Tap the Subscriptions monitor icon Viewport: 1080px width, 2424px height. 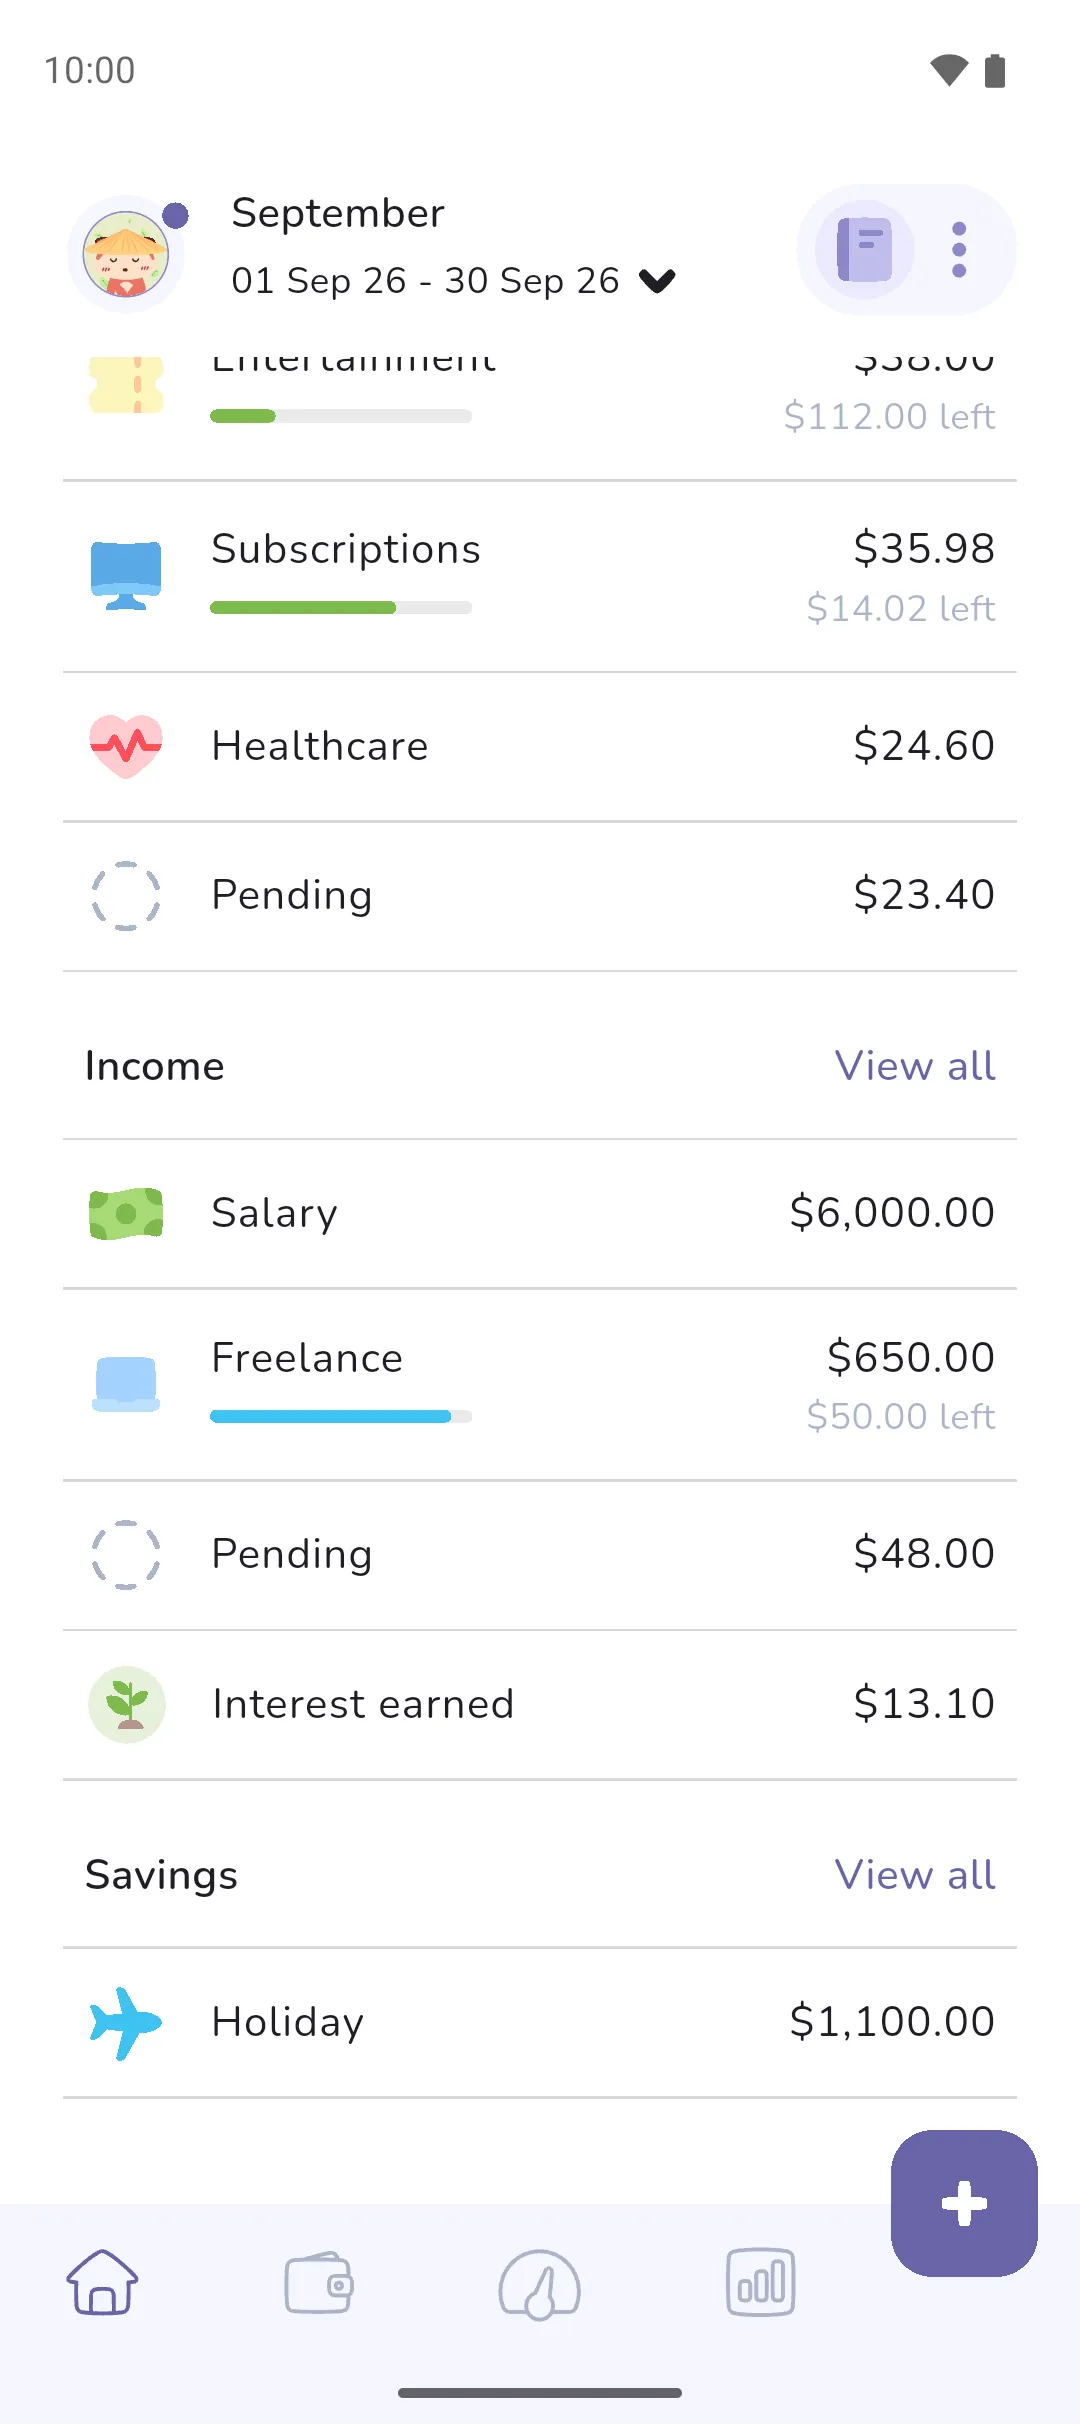(x=126, y=575)
